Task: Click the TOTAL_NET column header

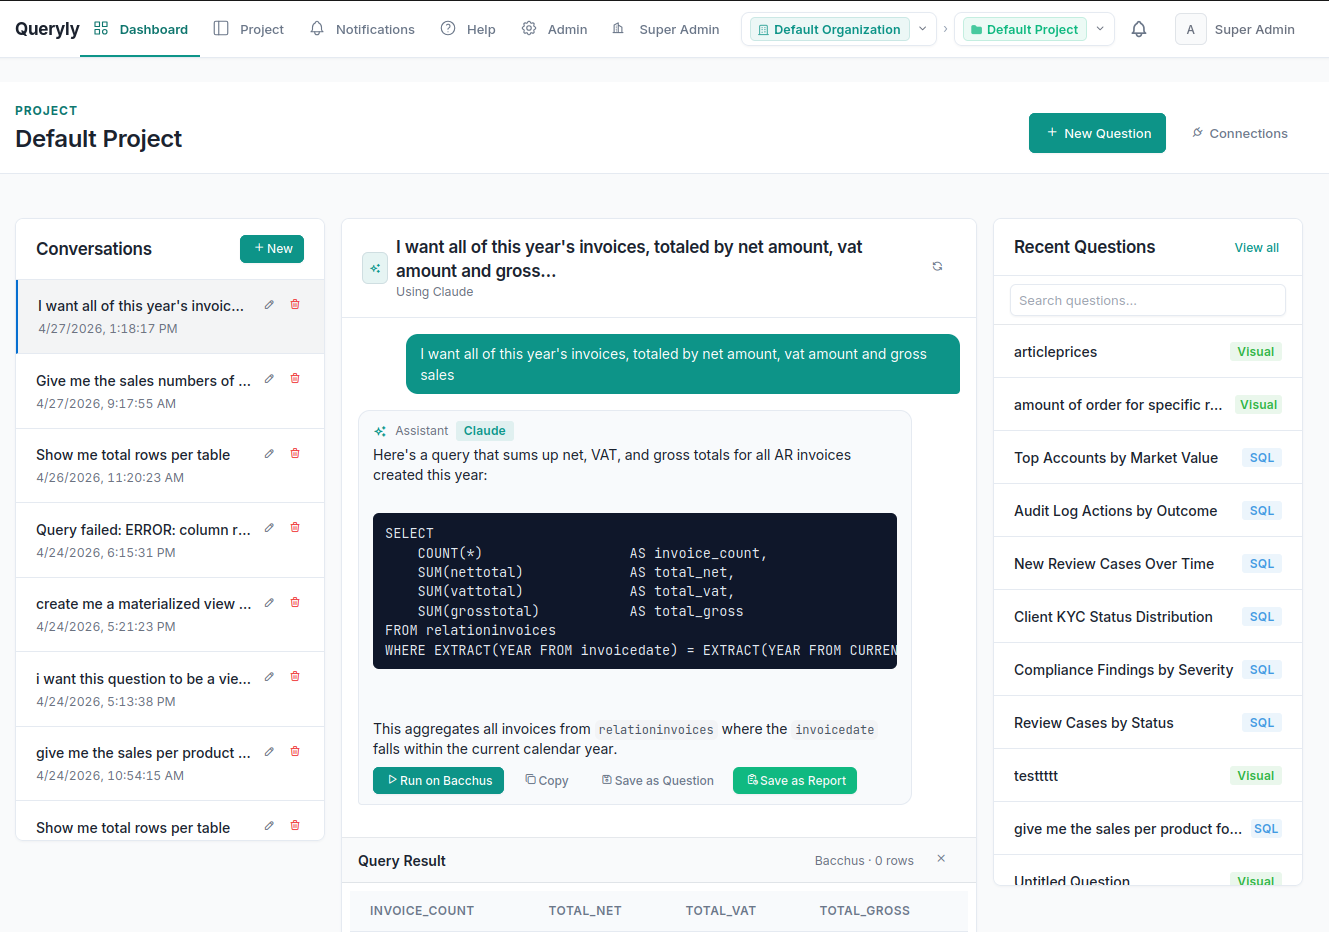Action: [x=585, y=911]
